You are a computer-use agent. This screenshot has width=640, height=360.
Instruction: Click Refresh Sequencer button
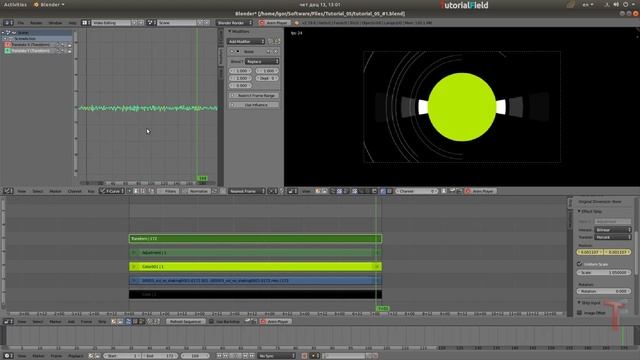[185, 322]
